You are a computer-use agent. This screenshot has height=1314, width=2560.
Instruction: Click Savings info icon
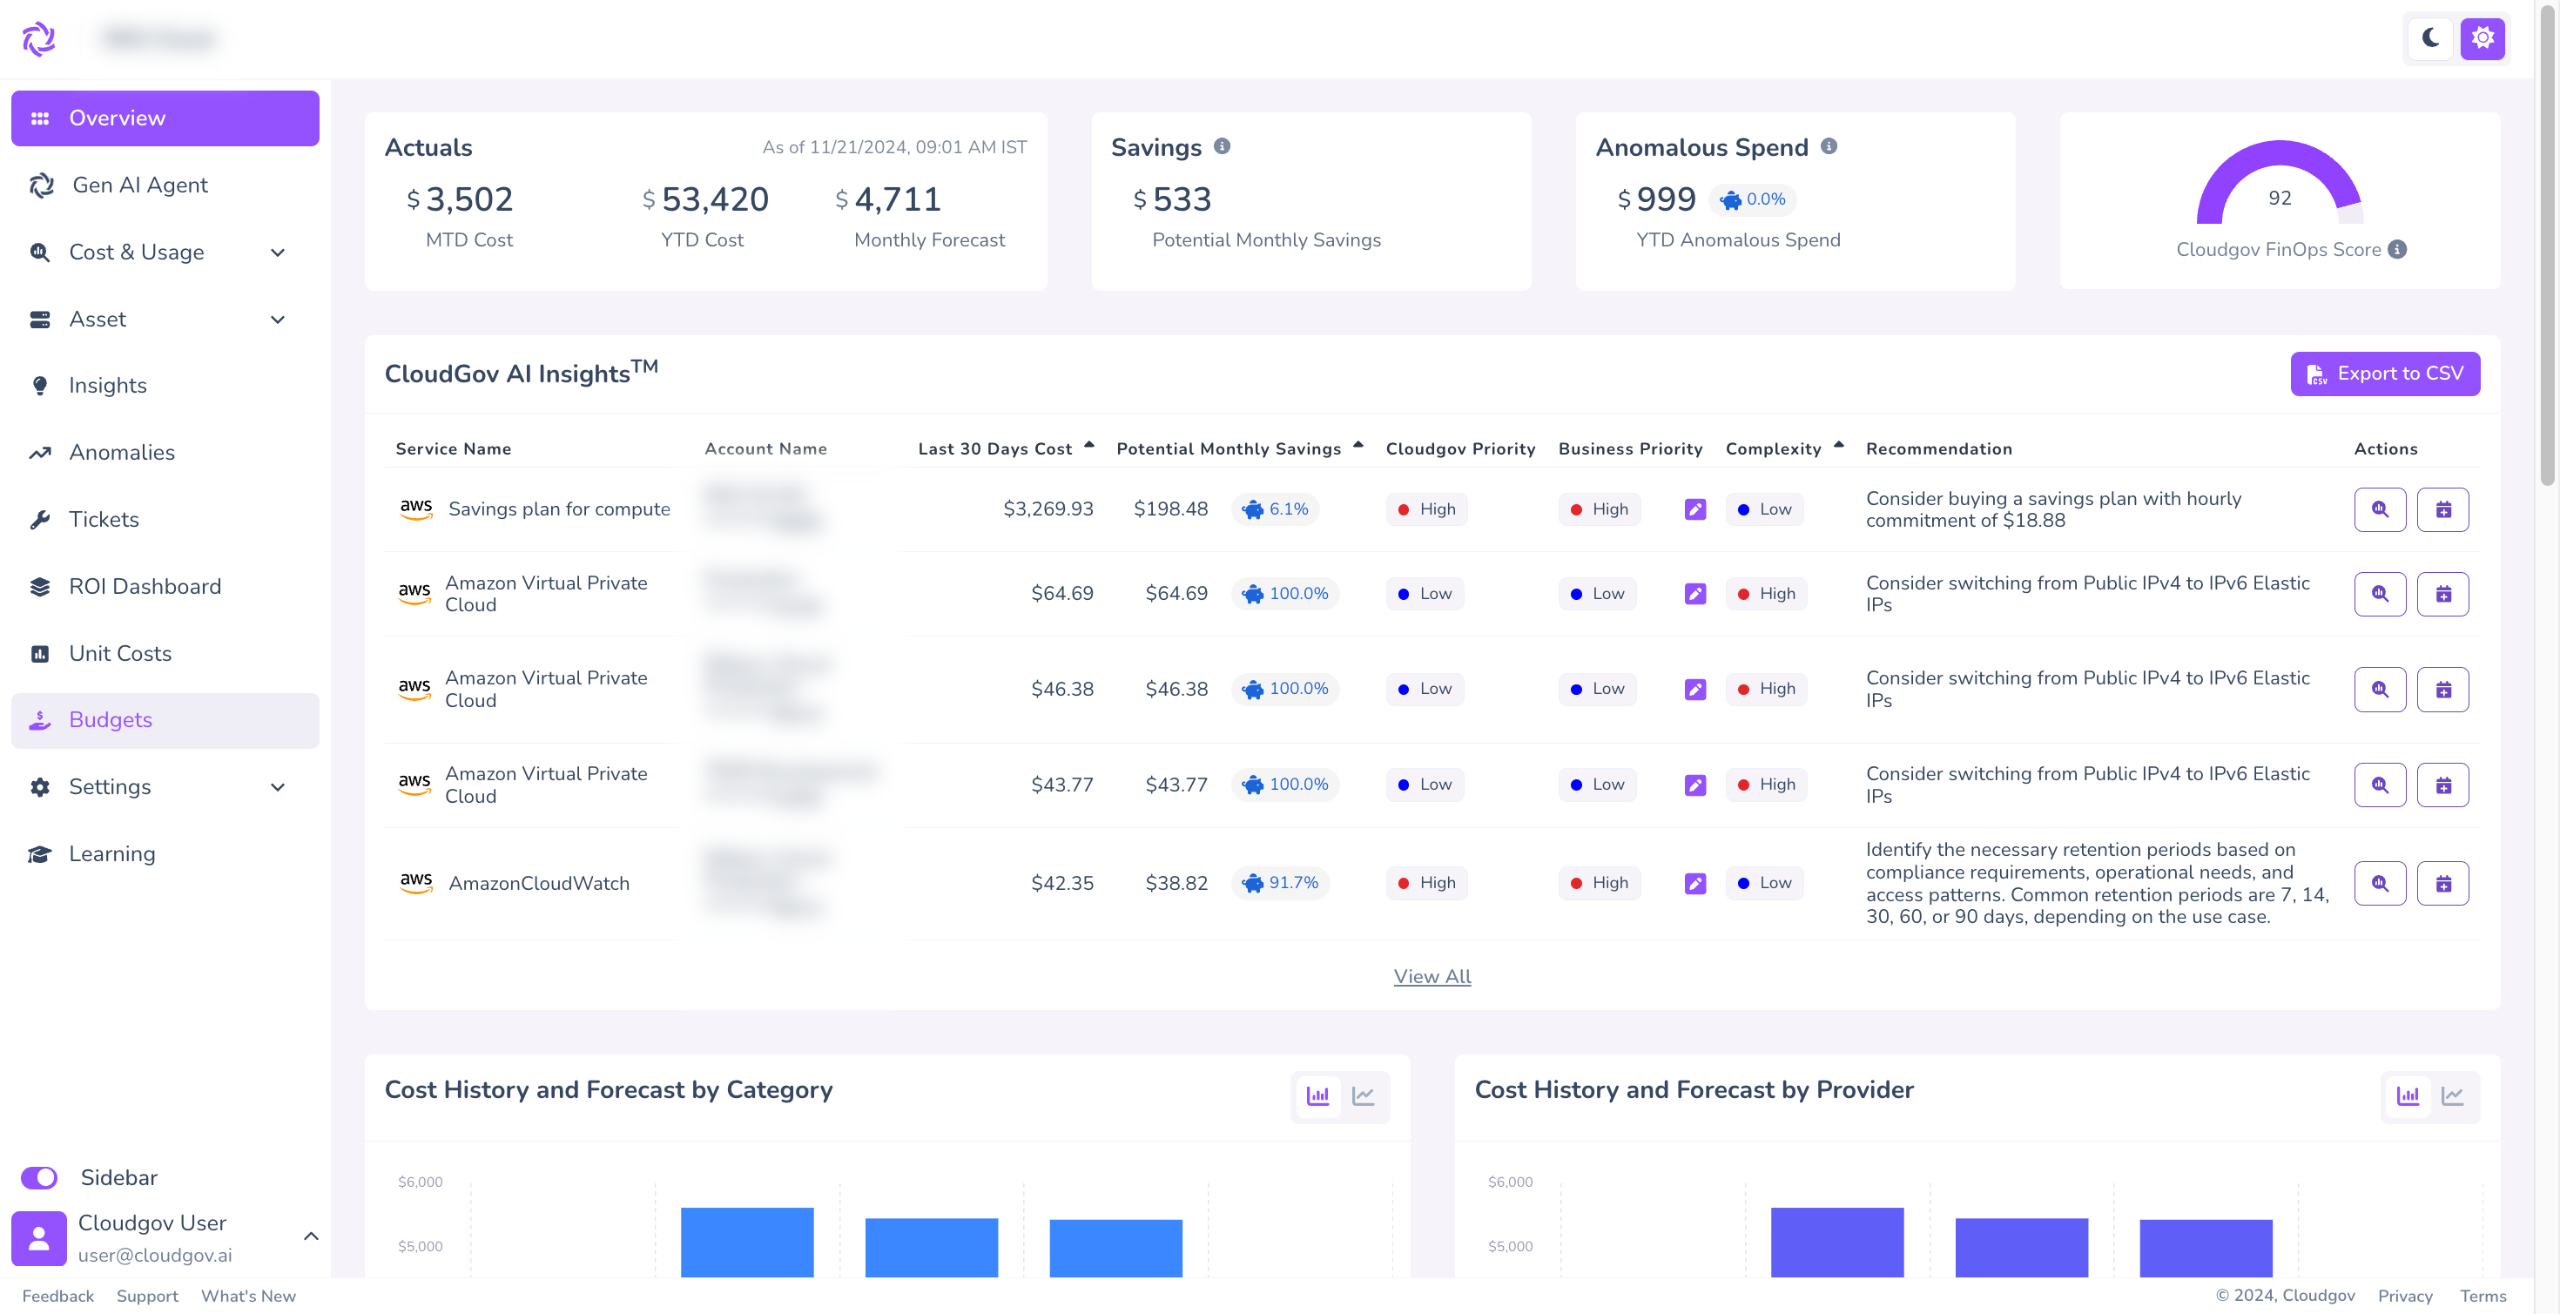1222,147
